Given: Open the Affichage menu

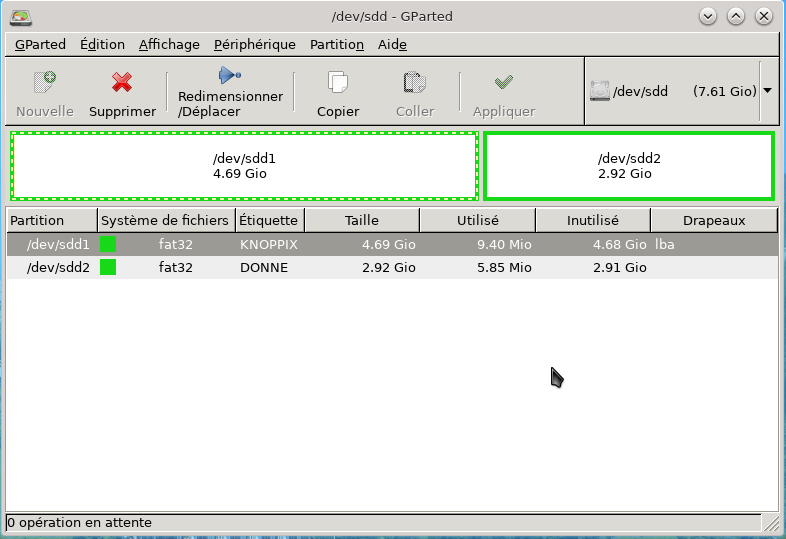Looking at the screenshot, I should point(169,44).
